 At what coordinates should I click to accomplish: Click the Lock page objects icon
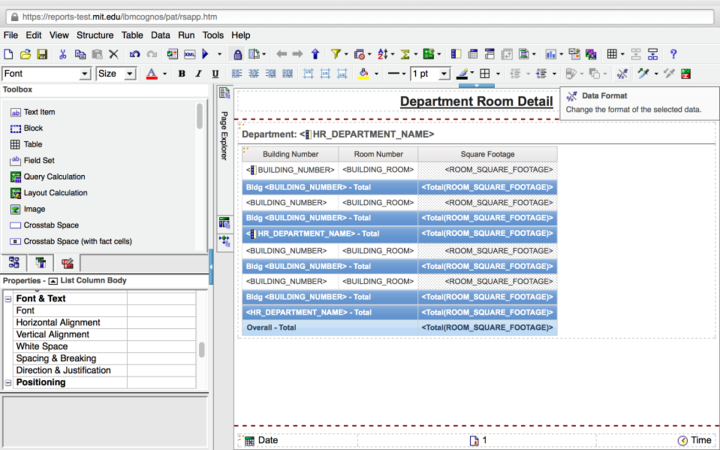(x=237, y=54)
